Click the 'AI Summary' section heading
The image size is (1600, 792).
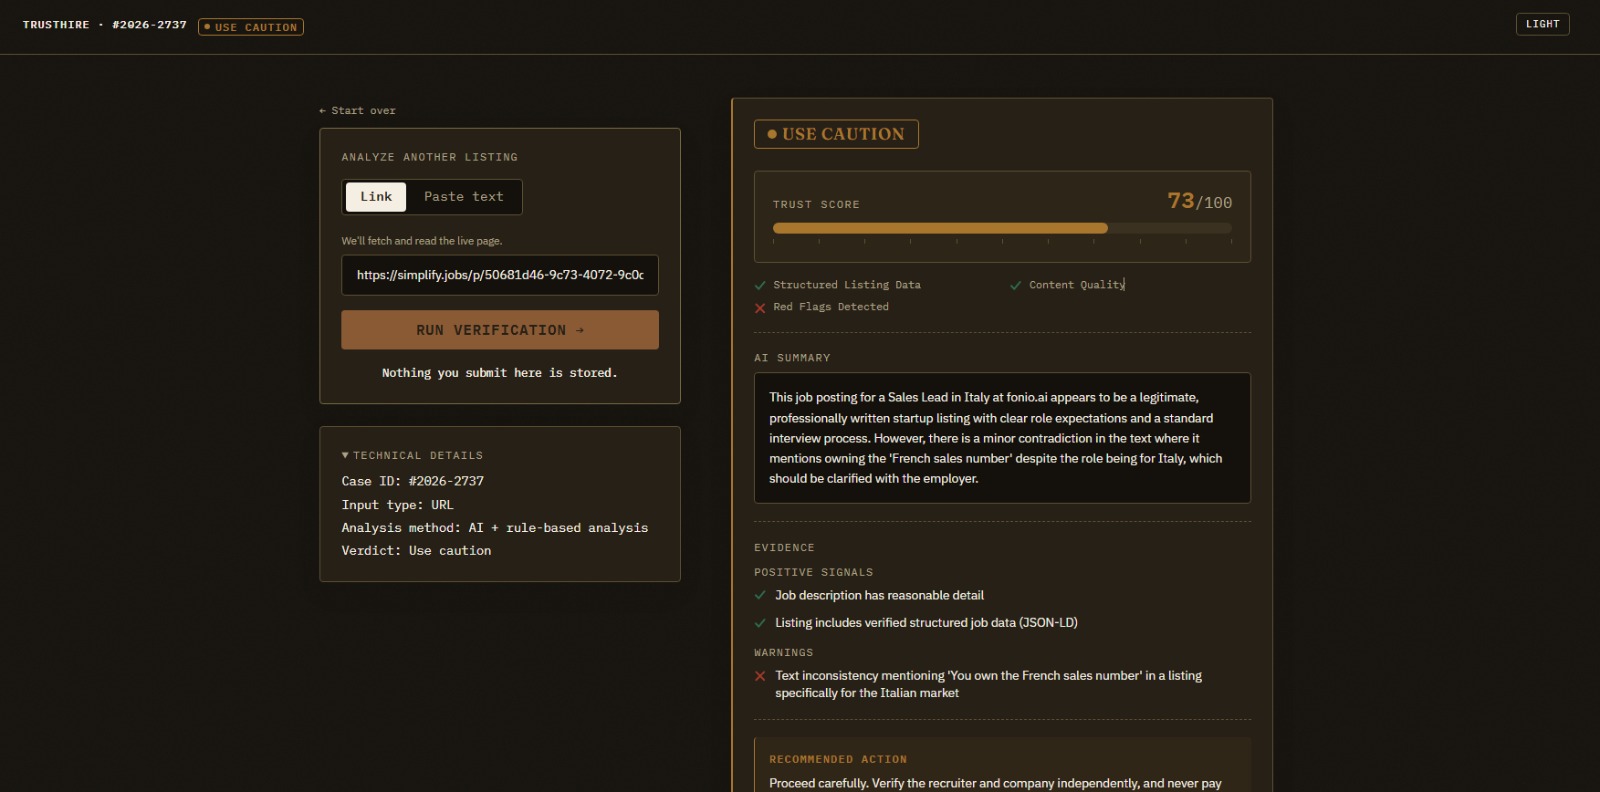click(x=792, y=358)
